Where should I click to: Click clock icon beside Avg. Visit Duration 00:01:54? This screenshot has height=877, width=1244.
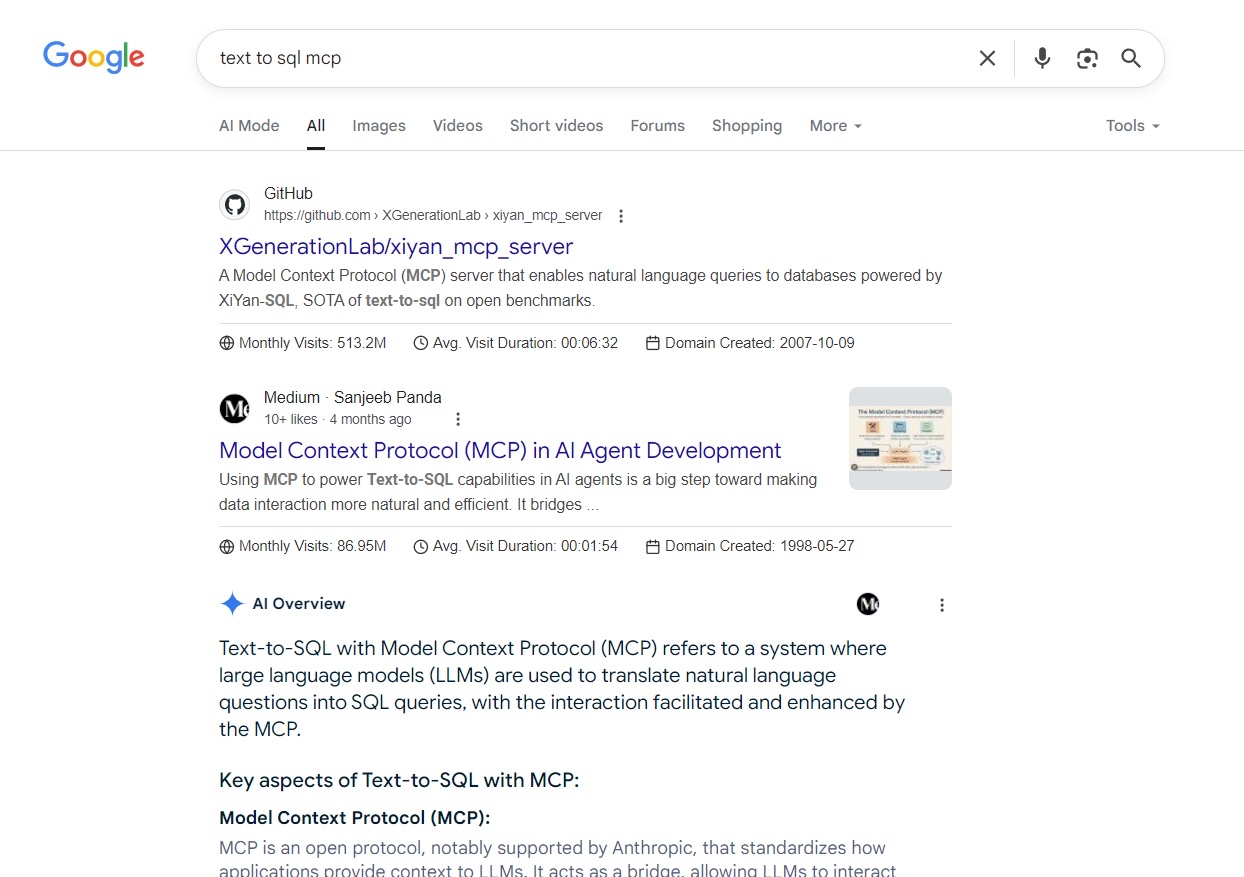pyautogui.click(x=421, y=546)
